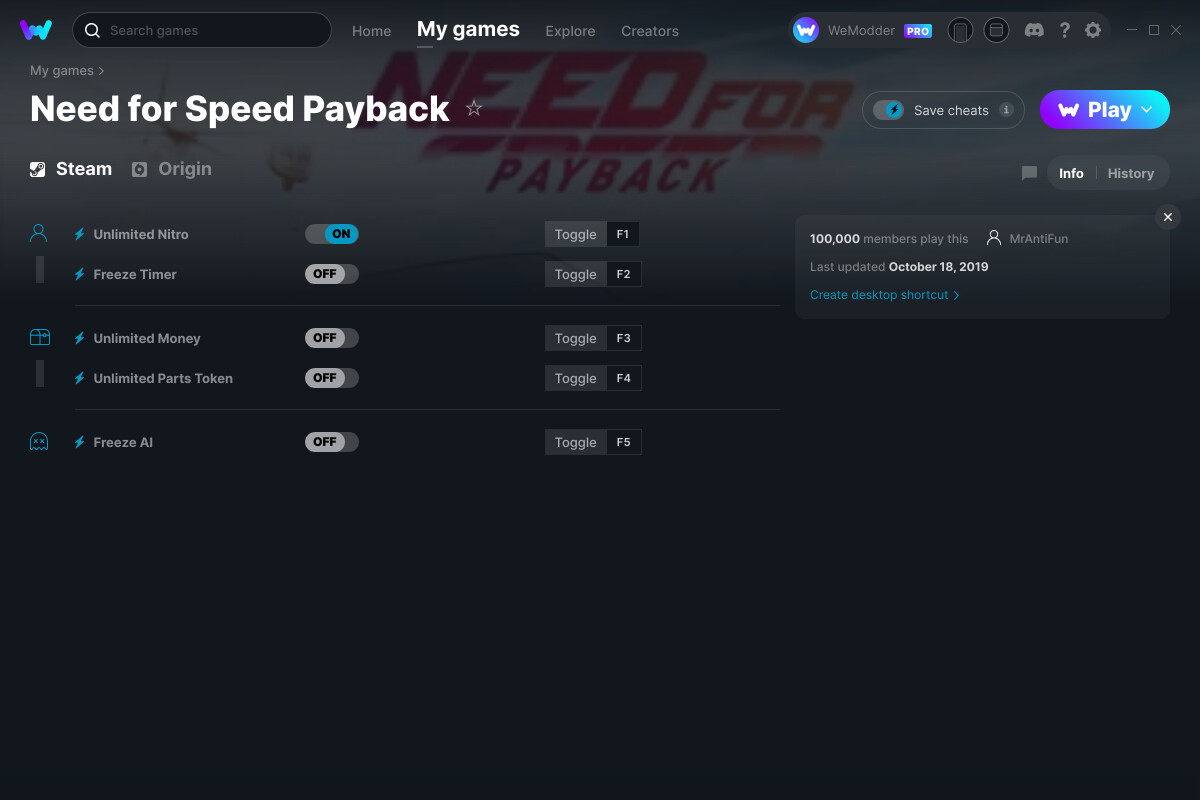1200x800 pixels.
Task: Select the enemy ghost category icon
Action: pos(39,442)
